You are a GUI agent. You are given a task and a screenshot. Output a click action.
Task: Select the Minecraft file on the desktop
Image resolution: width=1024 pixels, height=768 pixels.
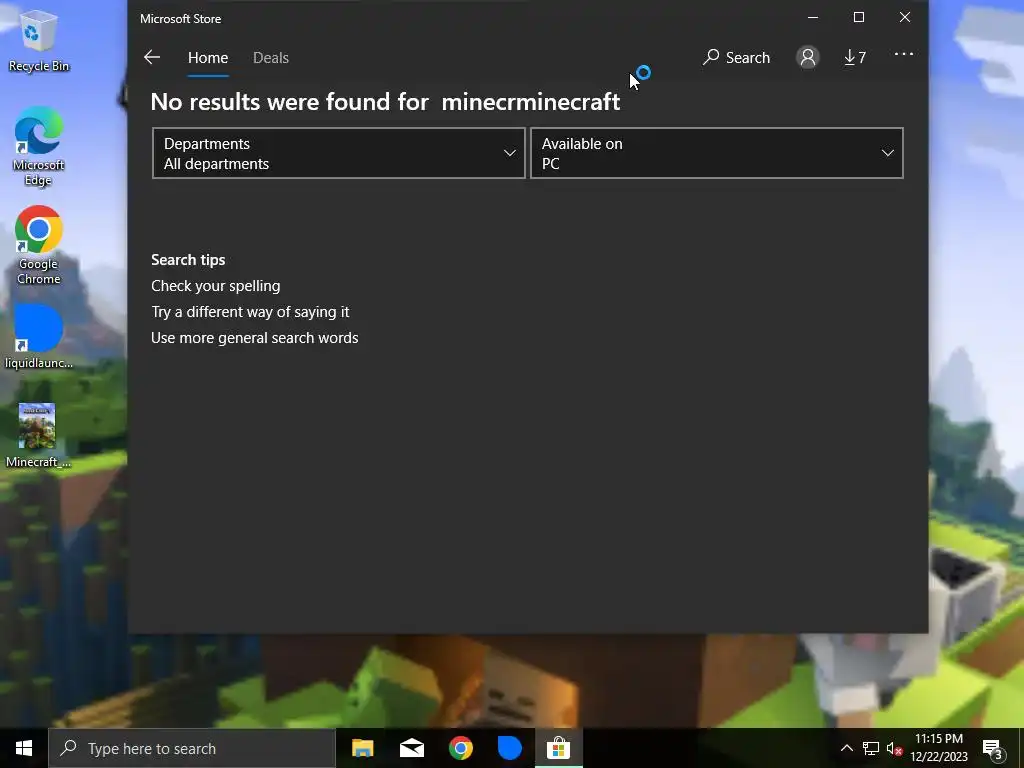38,436
